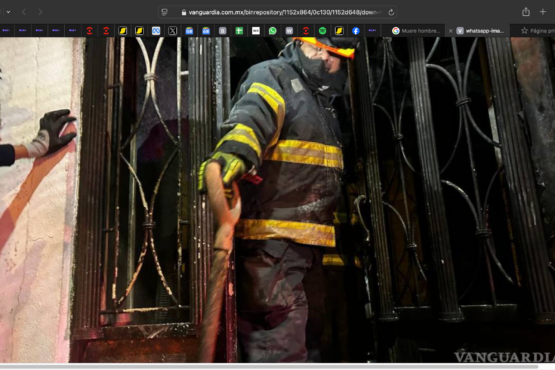Open the WhatsApp pinned tab
Image resolution: width=555 pixels, height=370 pixels.
pos(272,31)
